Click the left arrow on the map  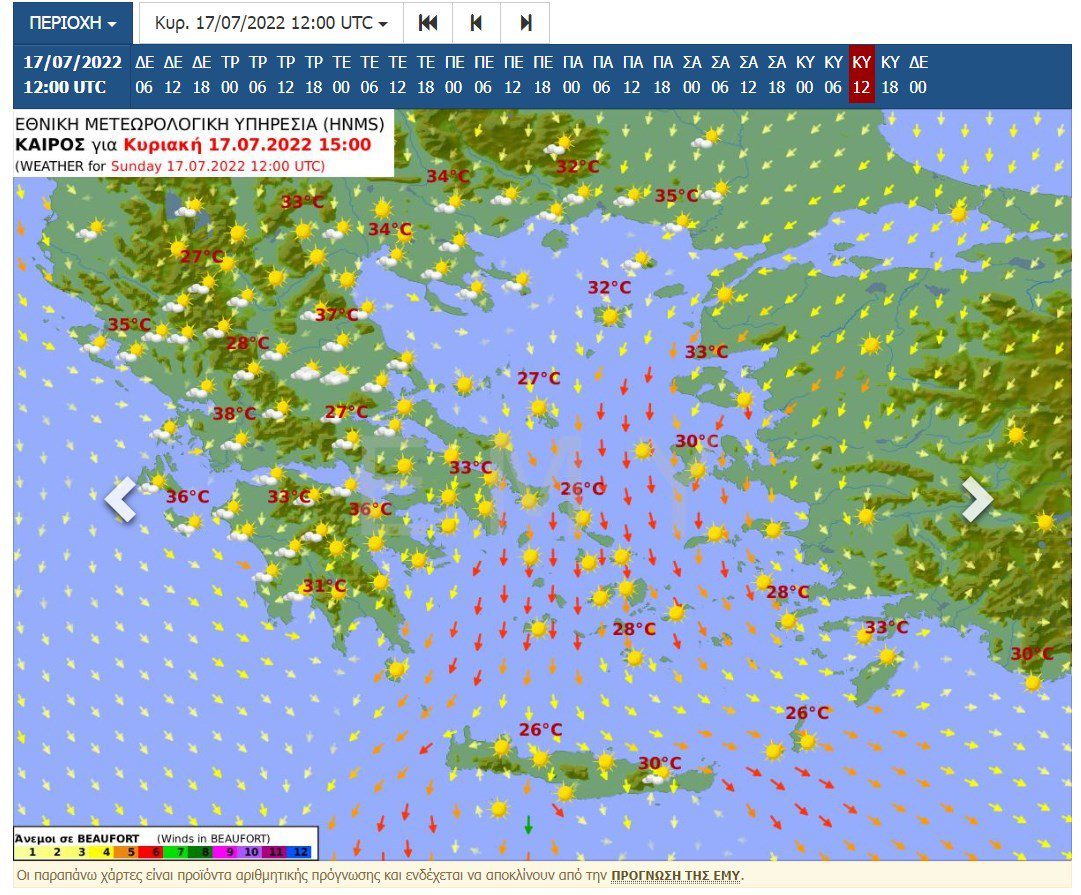[121, 499]
